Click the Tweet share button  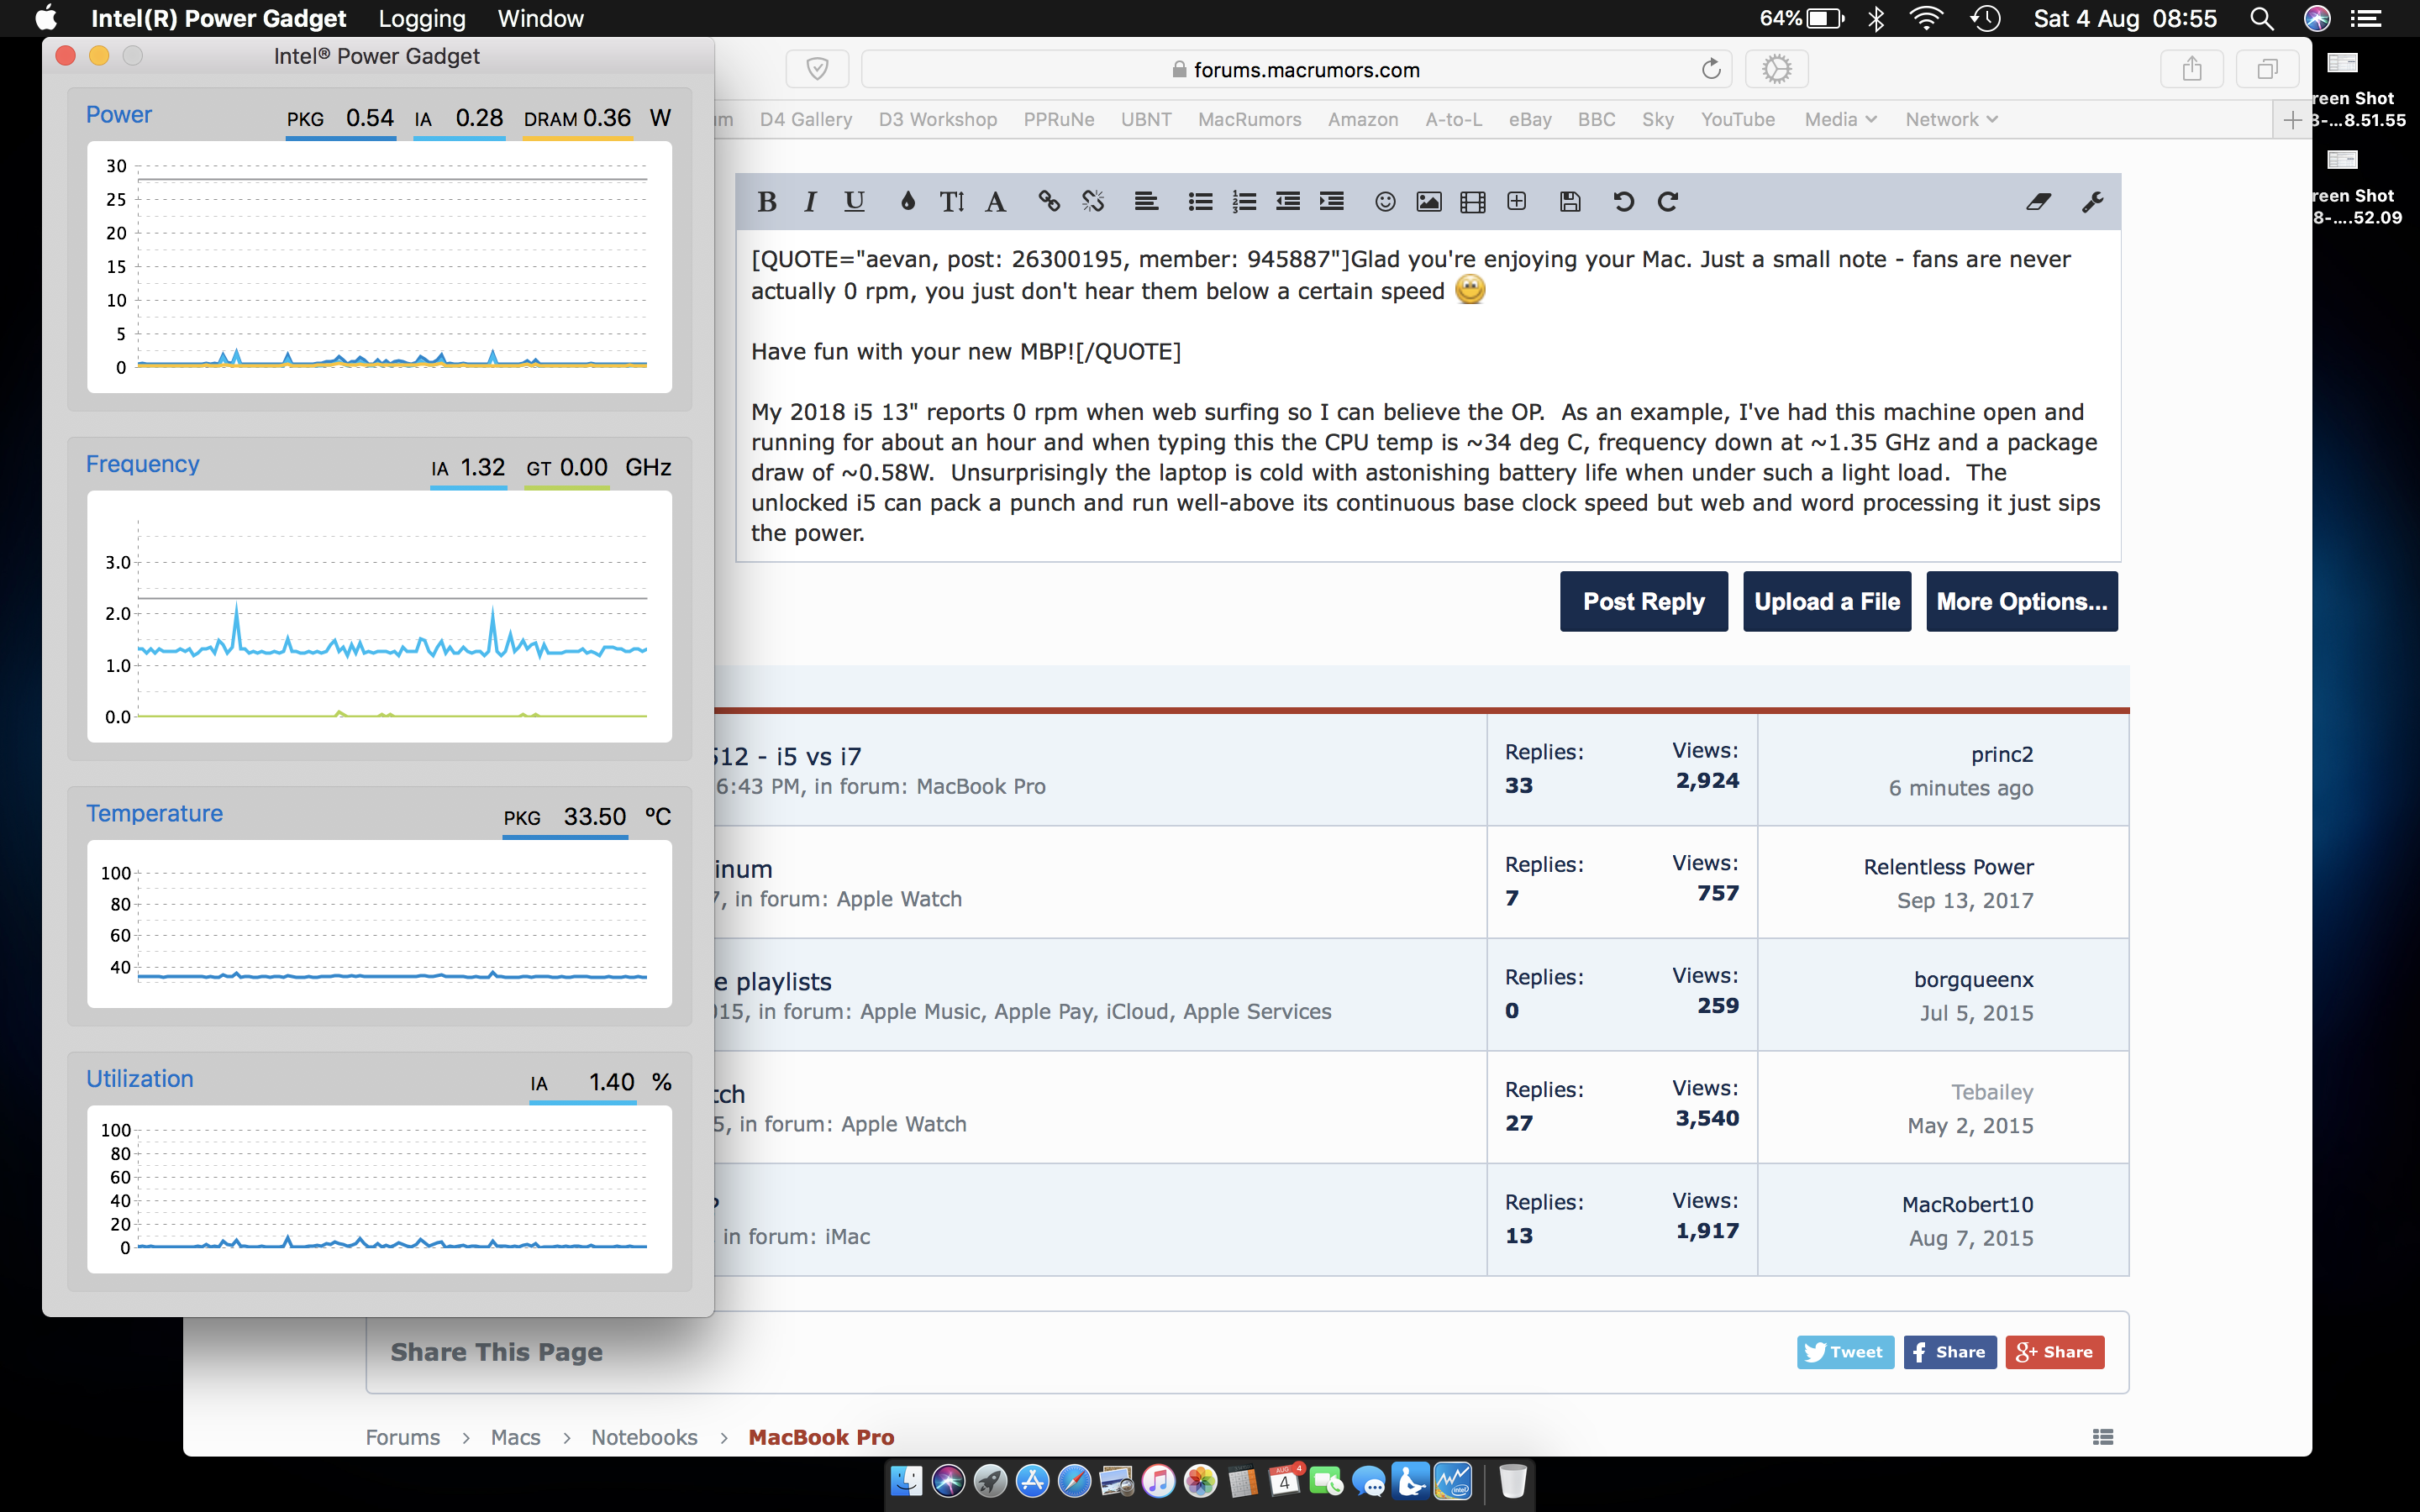(1845, 1352)
